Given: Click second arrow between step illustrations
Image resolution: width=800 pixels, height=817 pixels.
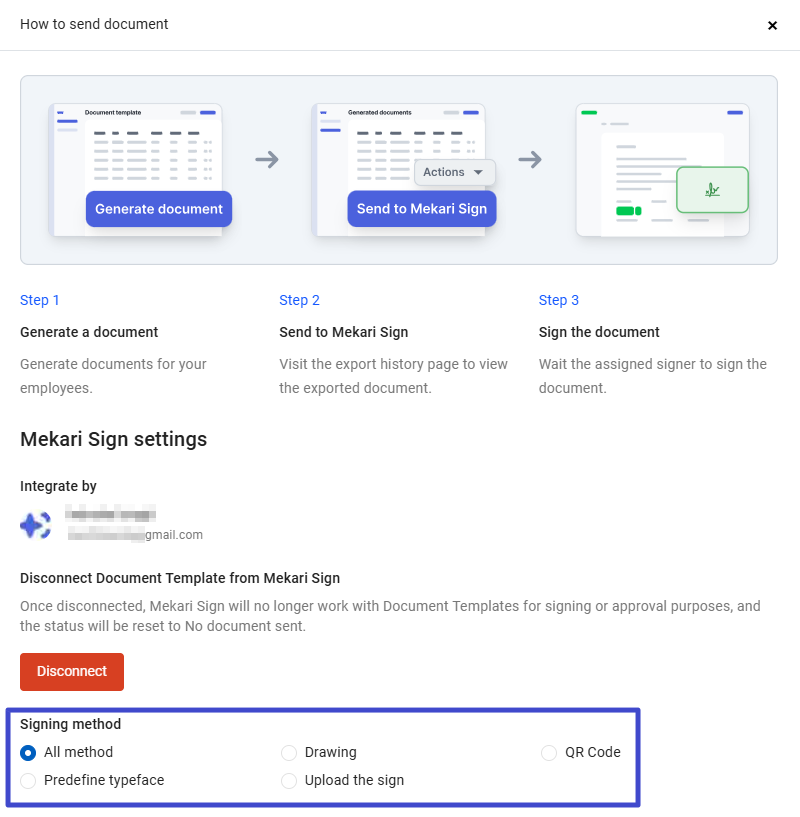Looking at the screenshot, I should pos(530,159).
